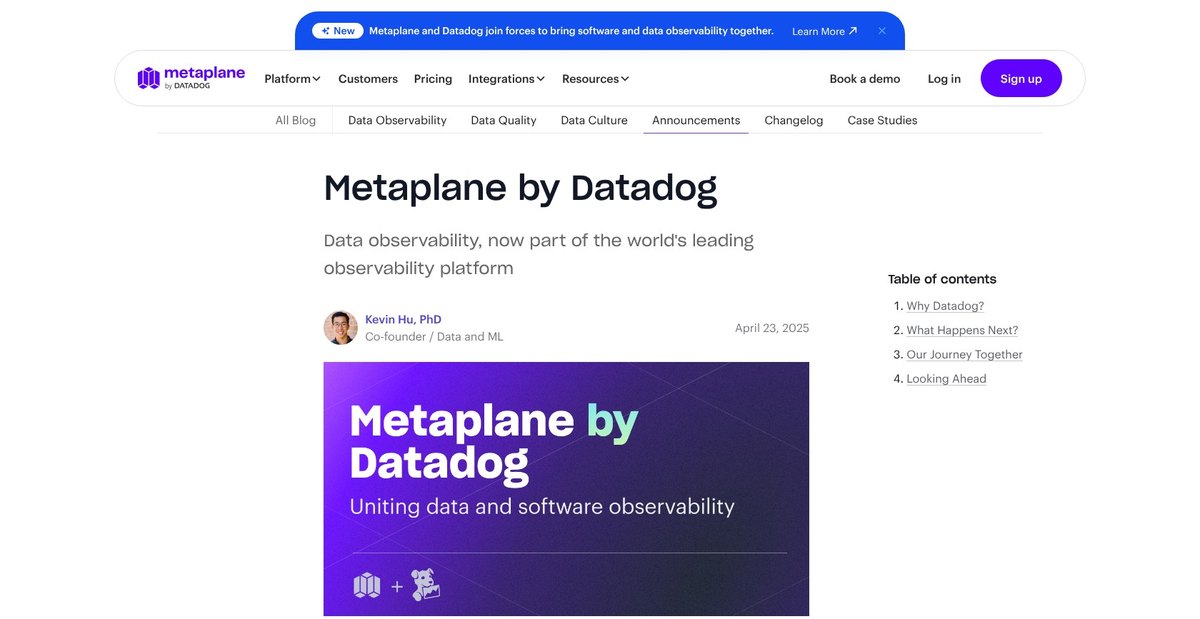Click the Metaplane logo icon in hero image
Image resolution: width=1200 pixels, height=619 pixels.
tap(367, 585)
